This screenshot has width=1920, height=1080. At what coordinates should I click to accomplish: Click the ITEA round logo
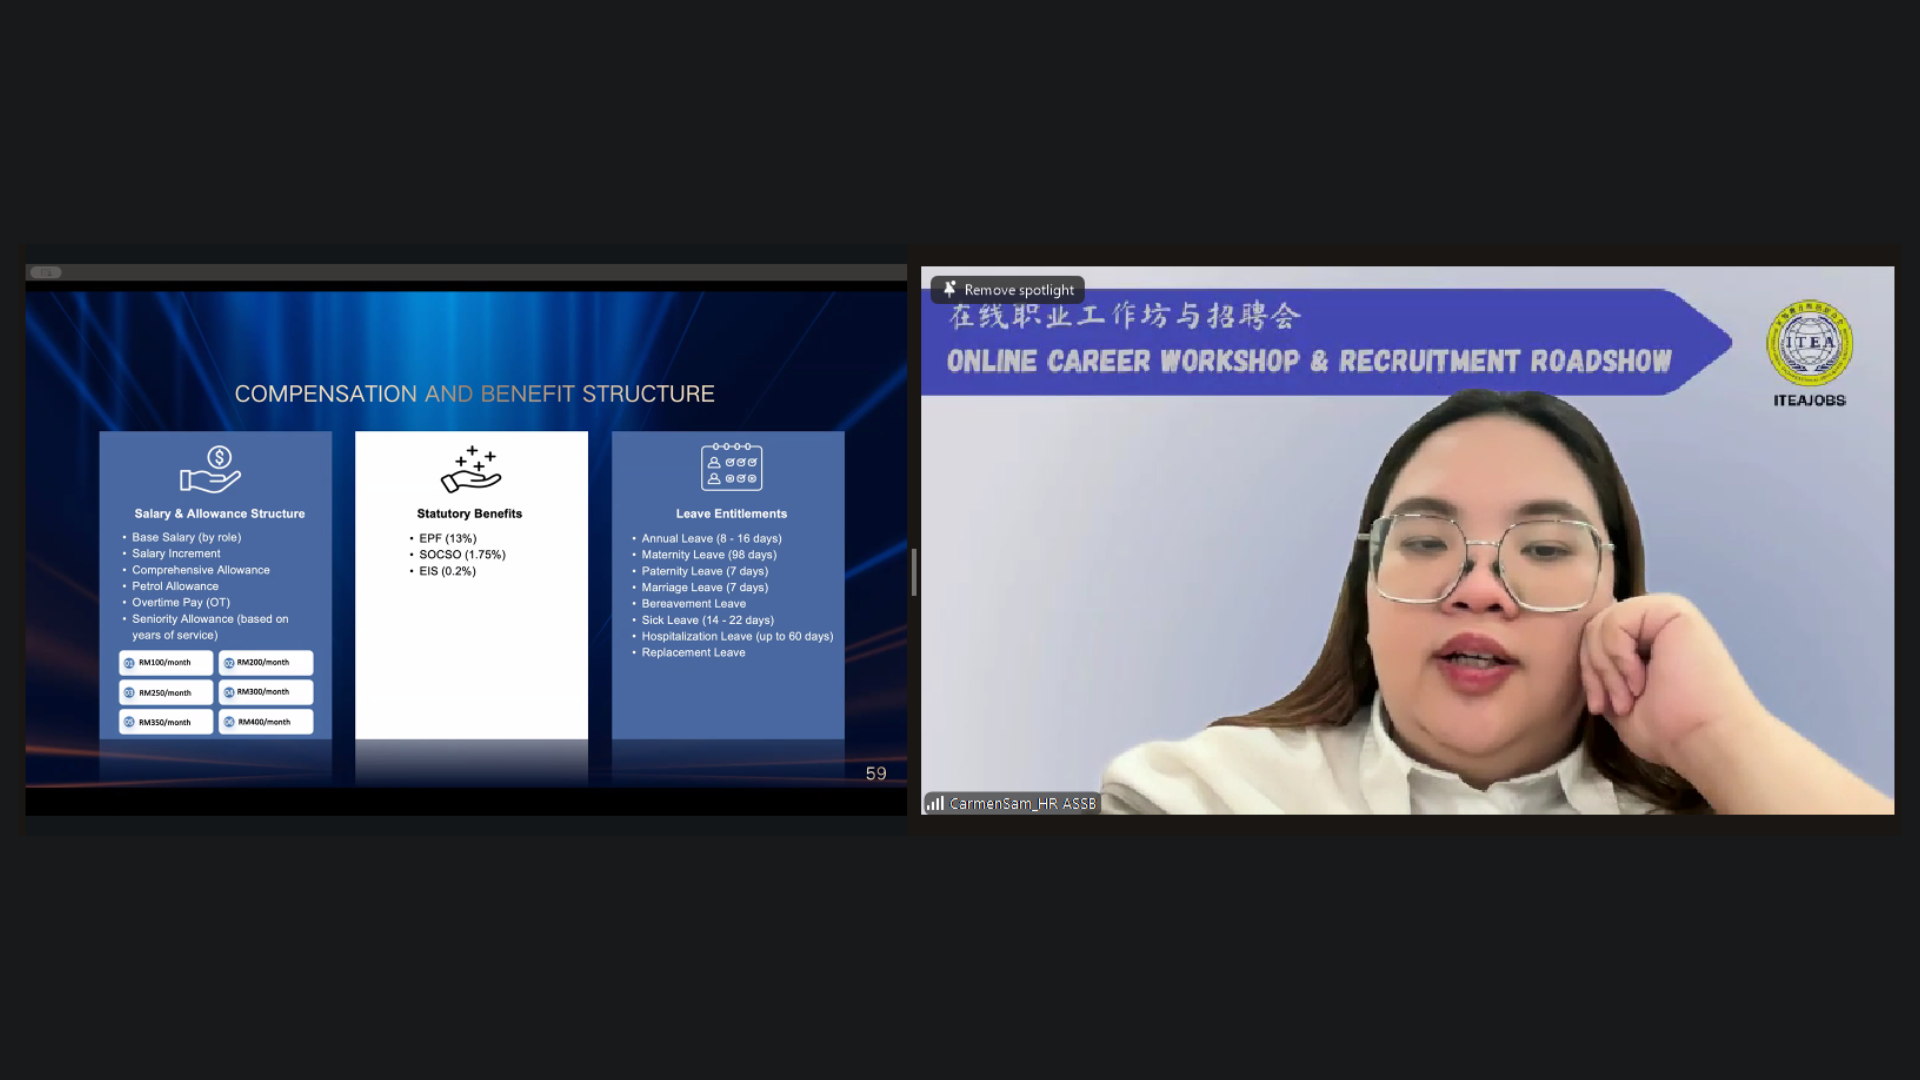coord(1809,343)
